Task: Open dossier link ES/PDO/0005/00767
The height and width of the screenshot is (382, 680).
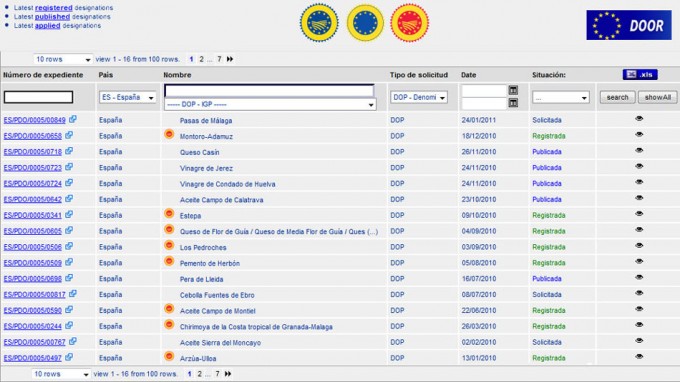Action: point(34,342)
